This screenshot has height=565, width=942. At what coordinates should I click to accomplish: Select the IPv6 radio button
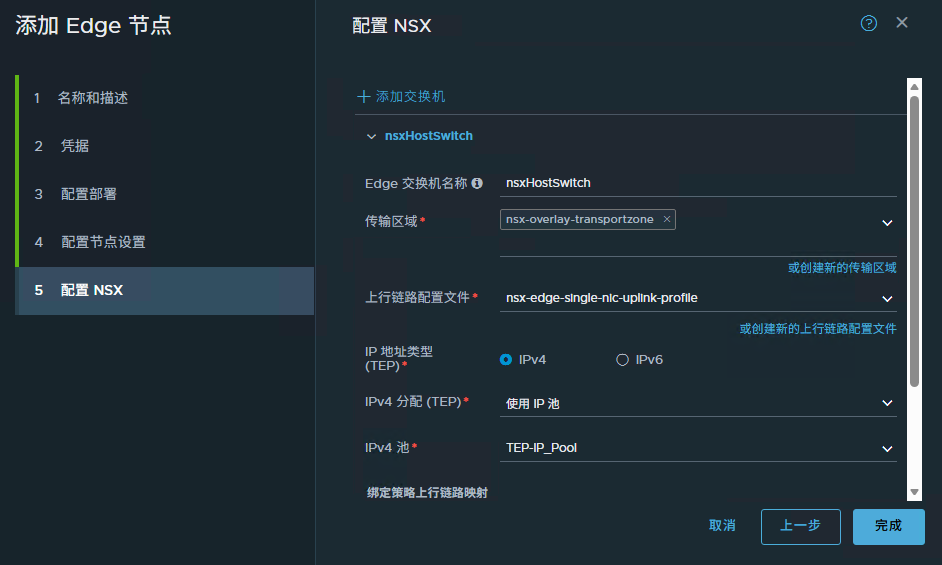[x=622, y=359]
